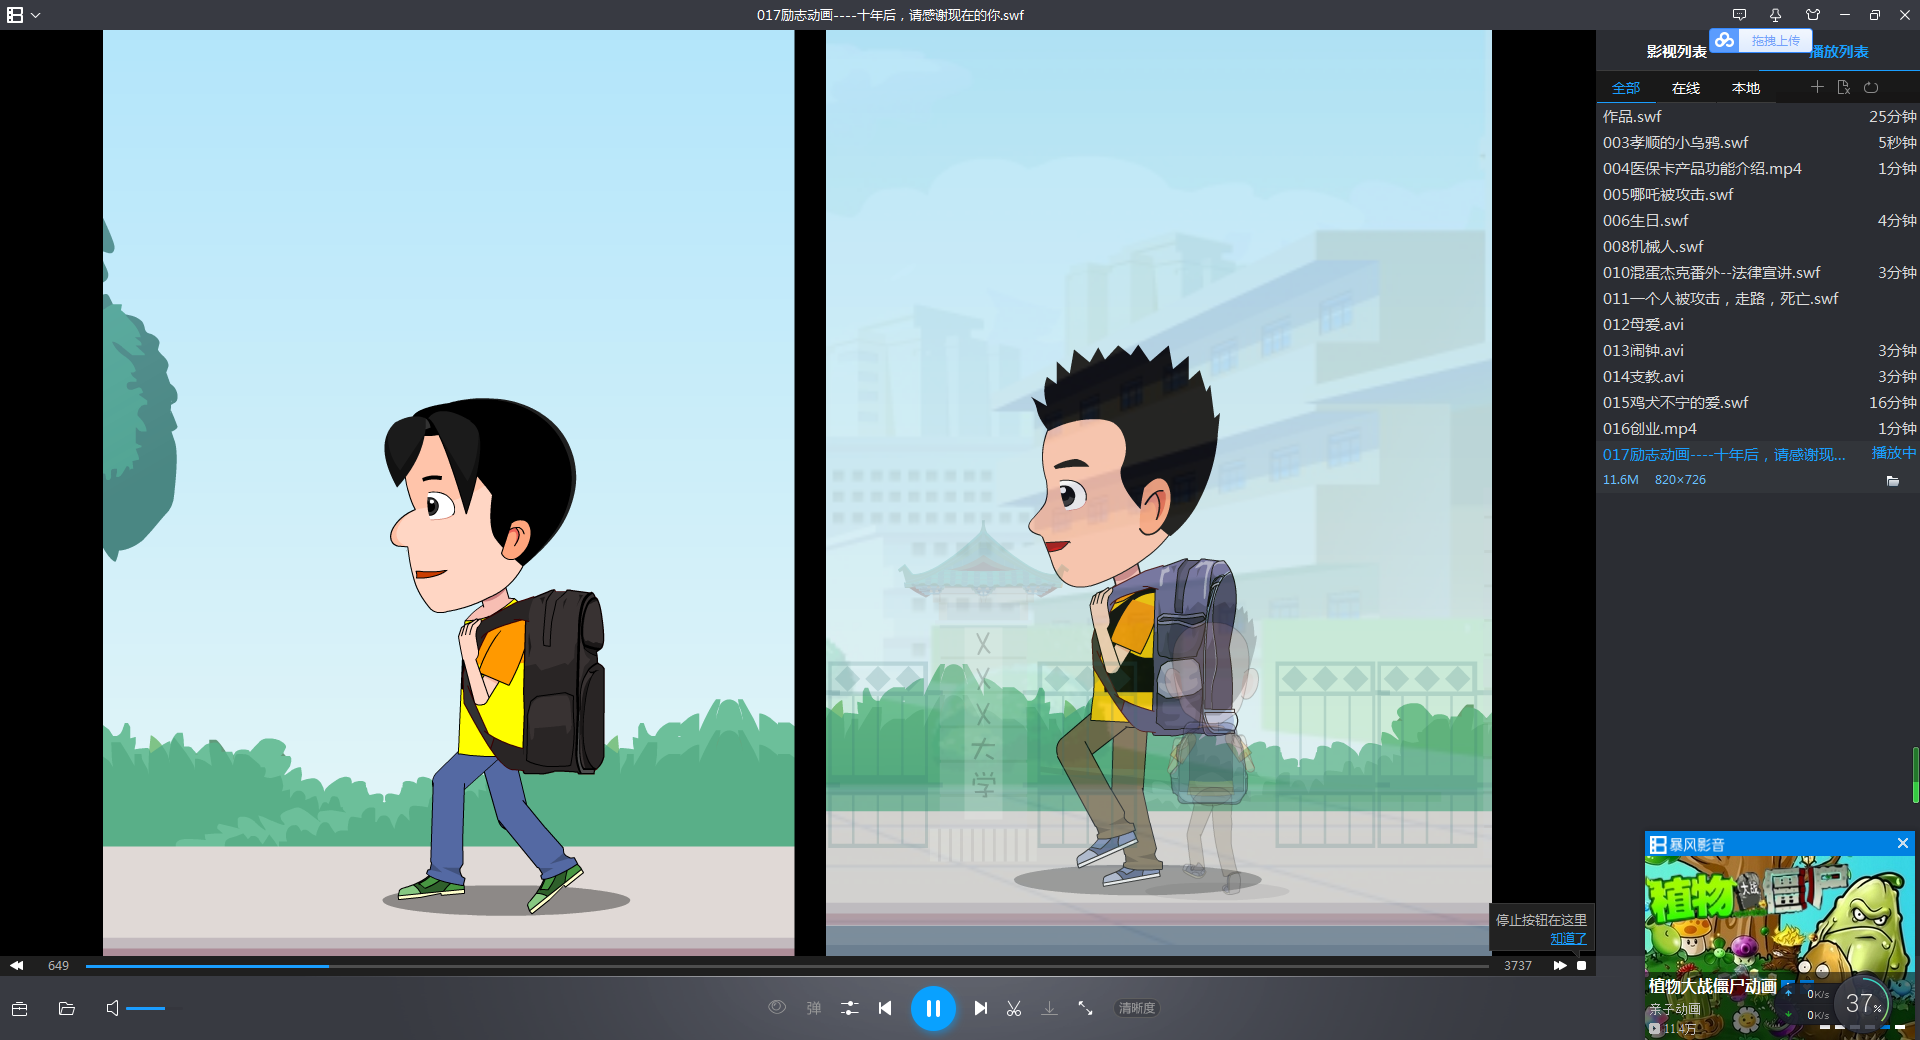
Task: Open the toolbox icon at bottom-left
Action: point(19,1008)
